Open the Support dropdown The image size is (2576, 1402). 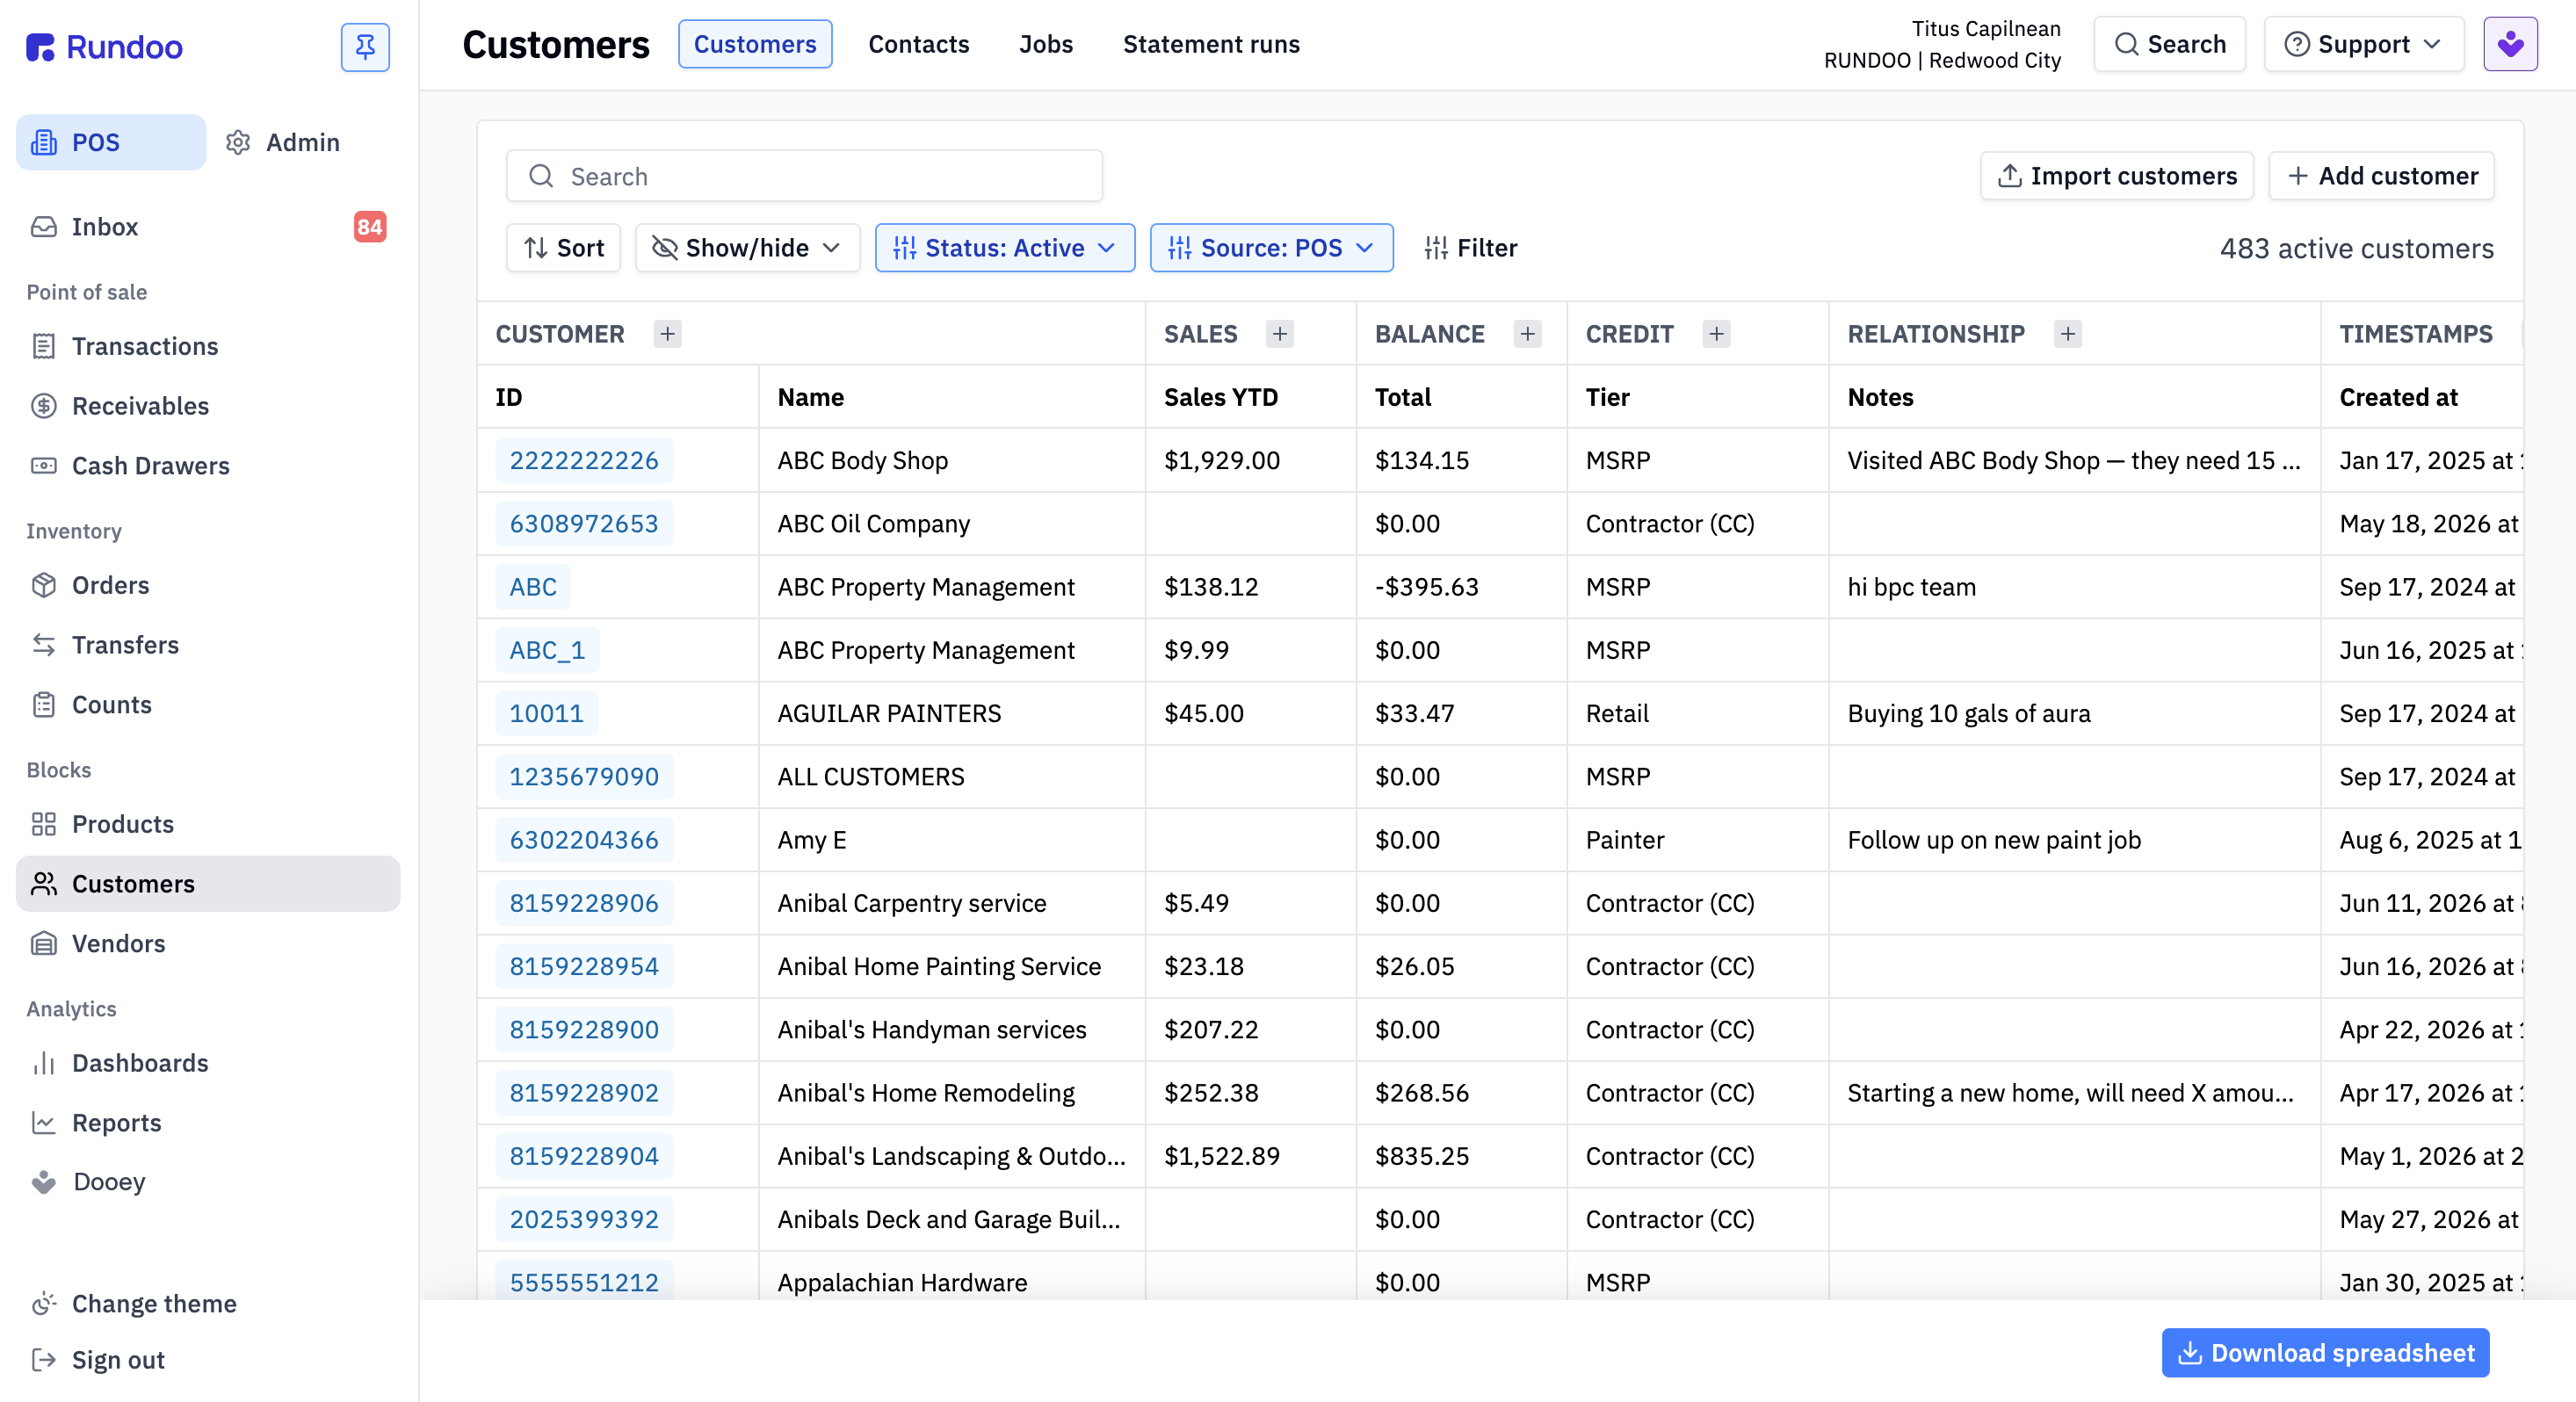click(x=2363, y=44)
